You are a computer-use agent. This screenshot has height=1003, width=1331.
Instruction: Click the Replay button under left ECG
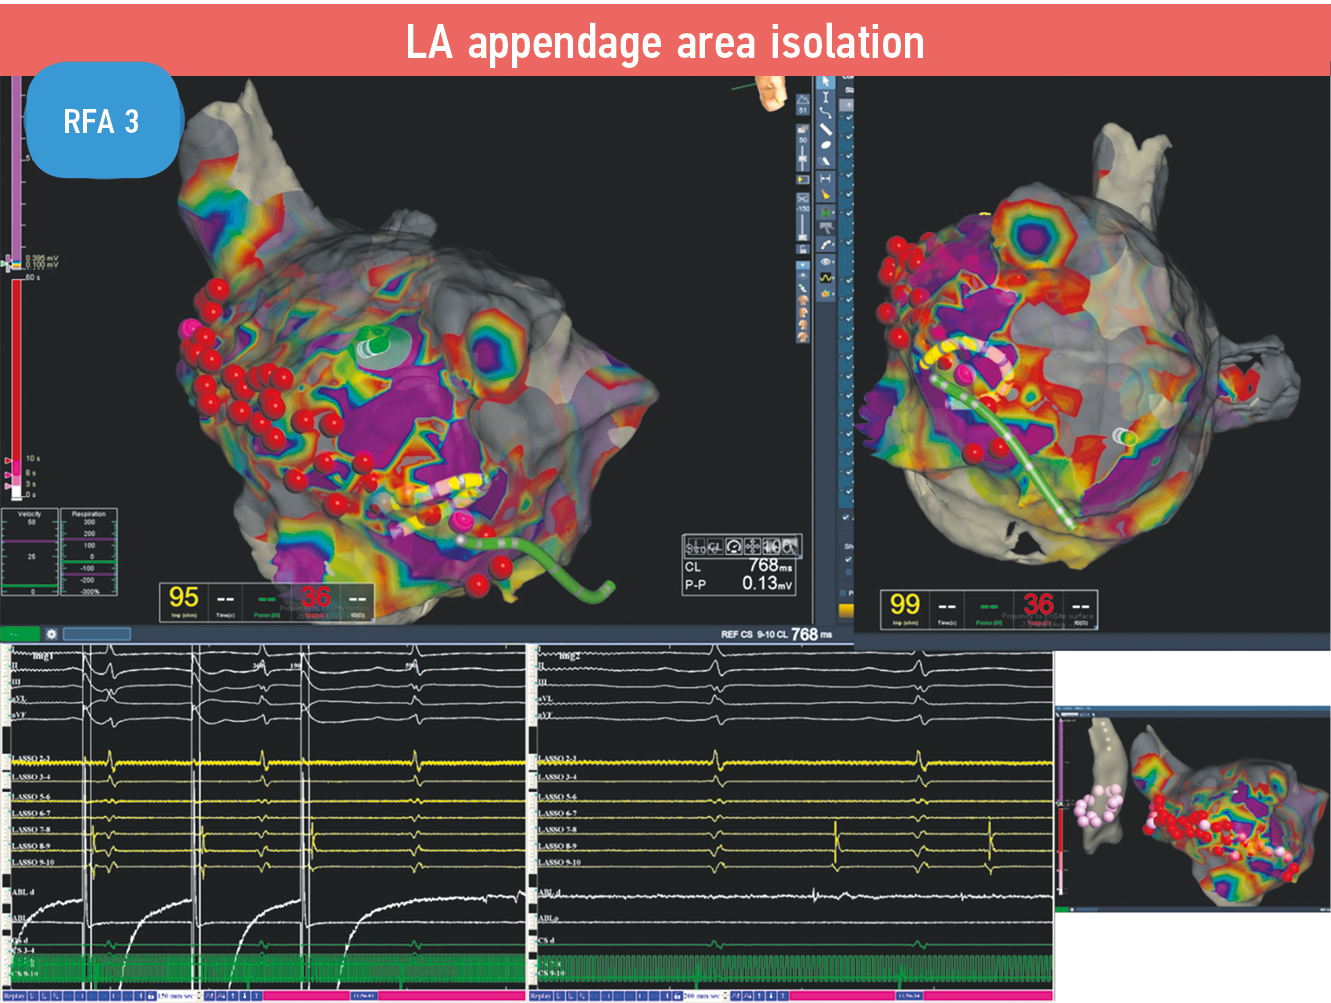point(13,996)
